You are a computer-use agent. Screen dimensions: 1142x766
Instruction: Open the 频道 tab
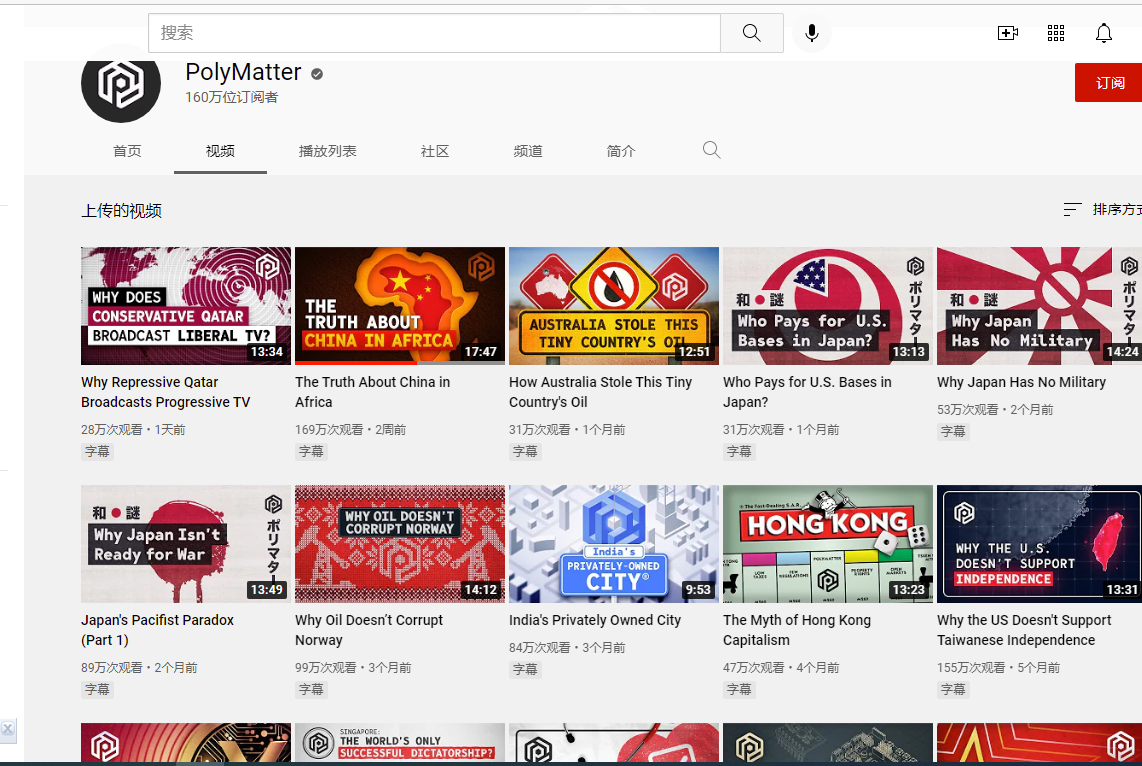(528, 151)
